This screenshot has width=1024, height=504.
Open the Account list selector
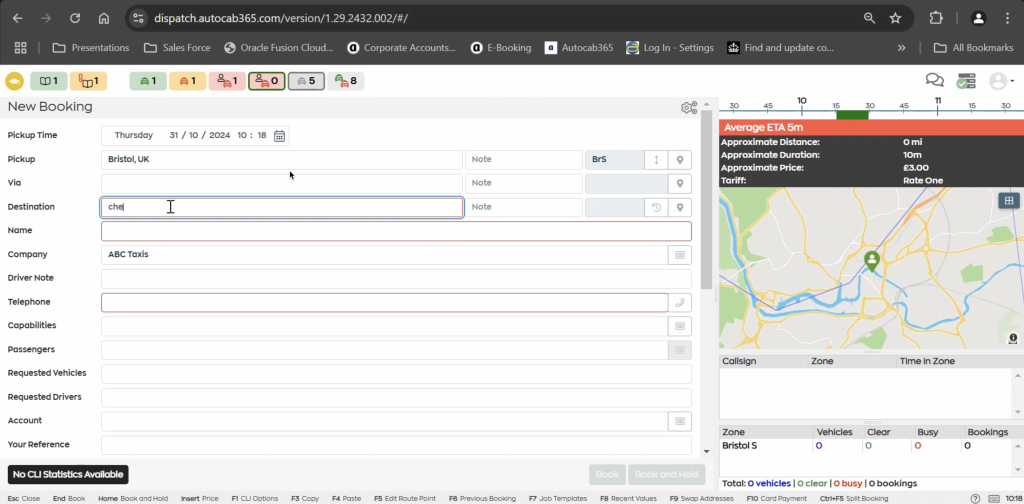point(680,421)
